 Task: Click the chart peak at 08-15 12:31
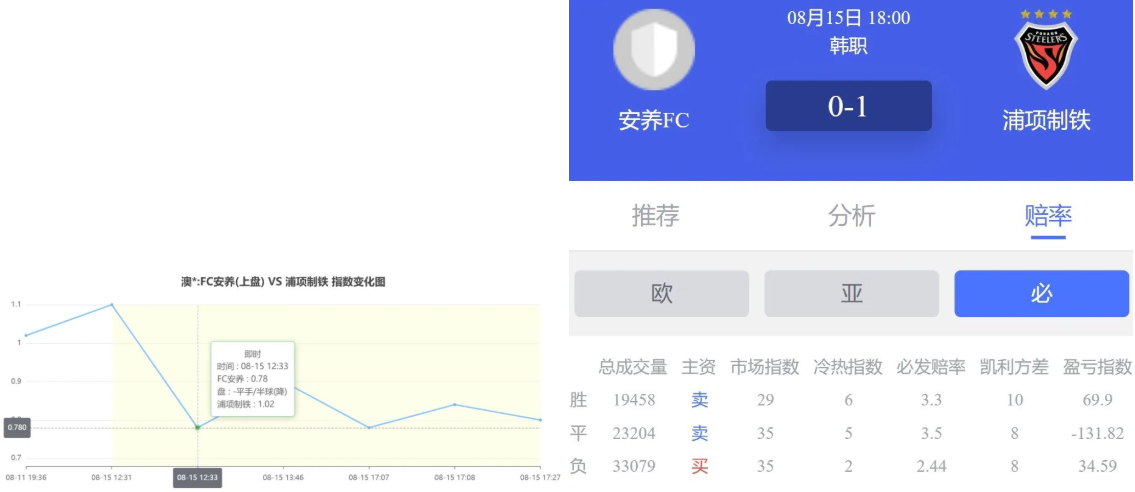coord(111,304)
